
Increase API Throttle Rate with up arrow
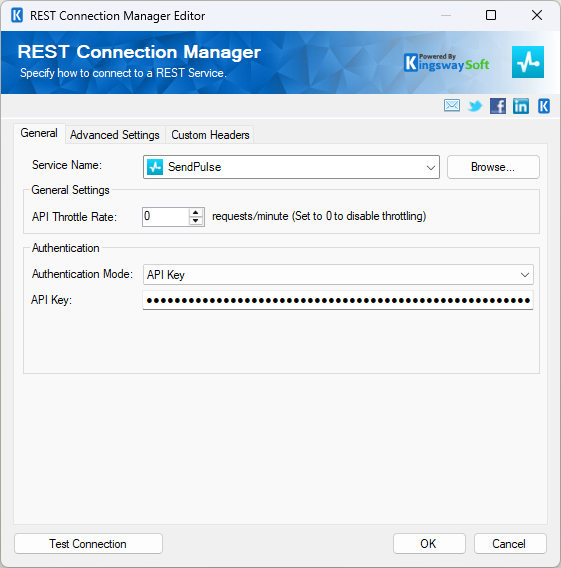(x=196, y=213)
